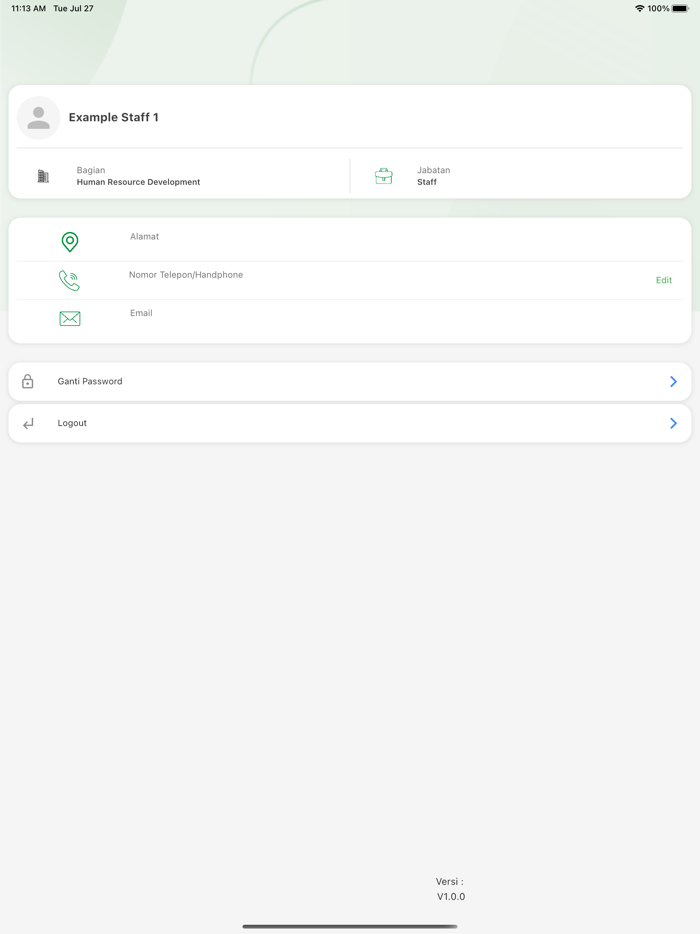Click the briefcase icon beside Jabatan
This screenshot has height=934, width=700.
(x=384, y=176)
